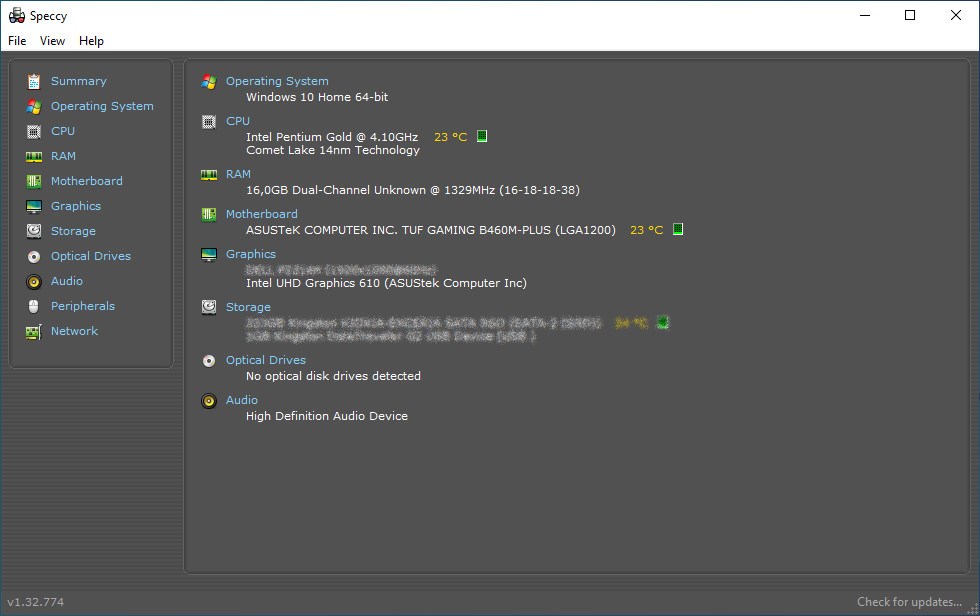Image resolution: width=980 pixels, height=616 pixels.
Task: Click the Network card icon in sidebar
Action: (34, 332)
